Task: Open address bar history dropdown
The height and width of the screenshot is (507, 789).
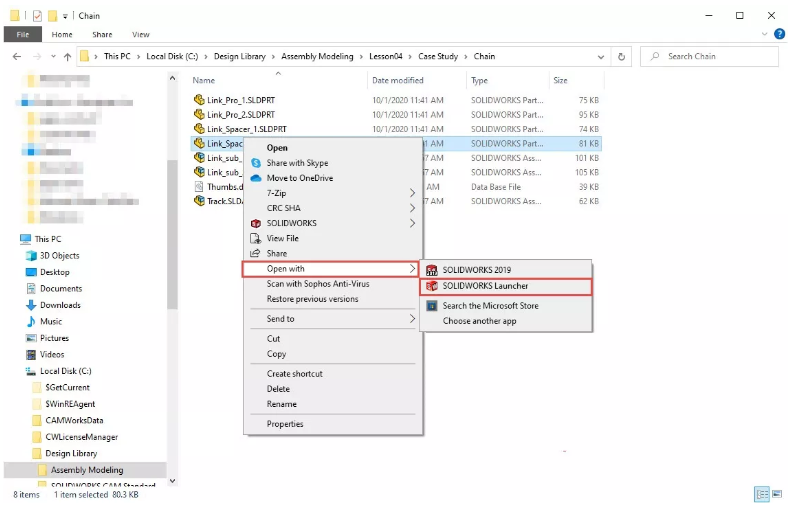Action: click(x=601, y=57)
